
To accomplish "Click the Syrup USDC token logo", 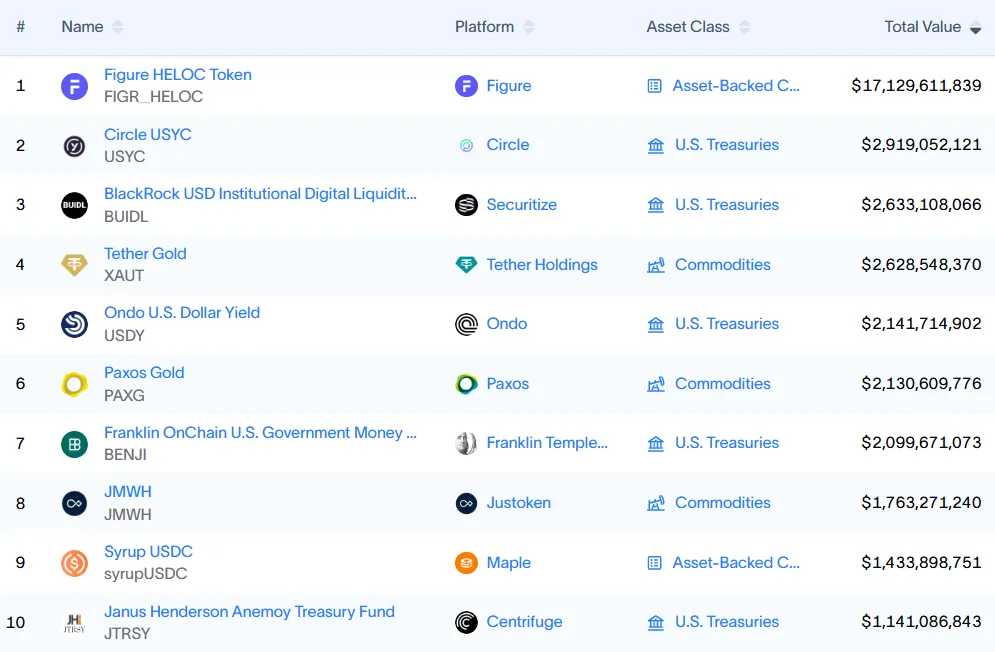I will pyautogui.click(x=74, y=563).
